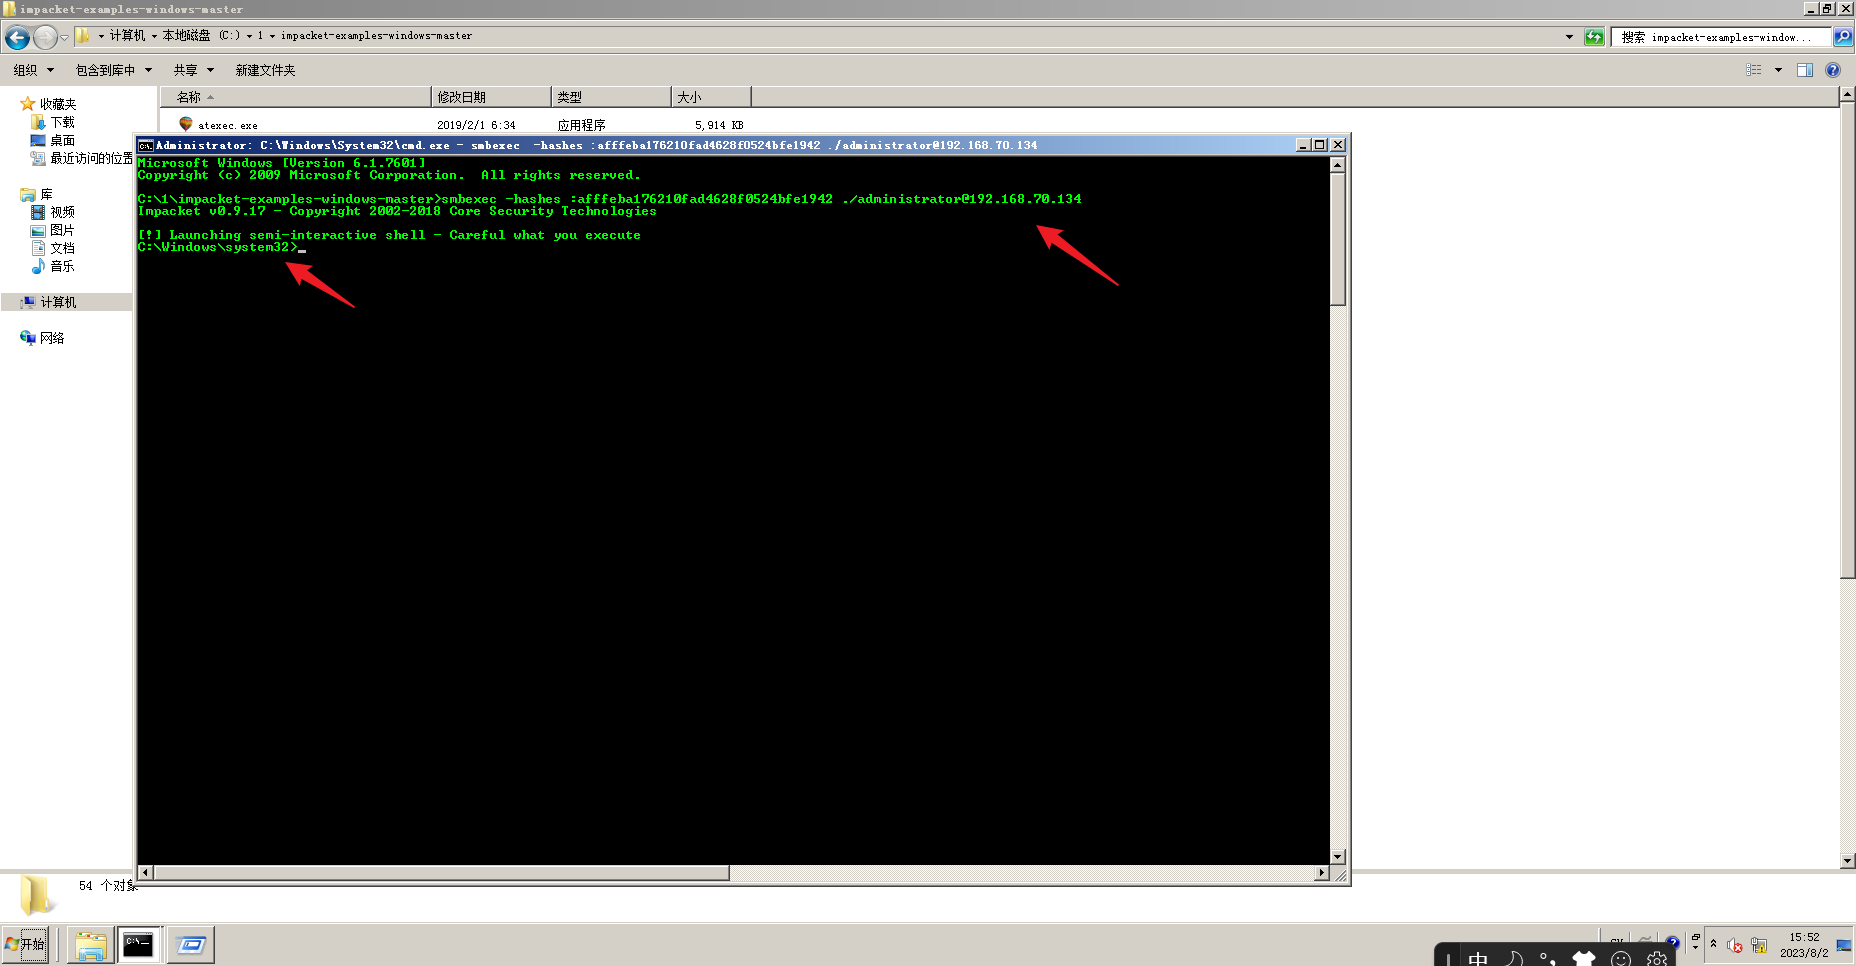Expand the view options dropdown arrow
Screen dimensions: 1856x966
point(1778,69)
